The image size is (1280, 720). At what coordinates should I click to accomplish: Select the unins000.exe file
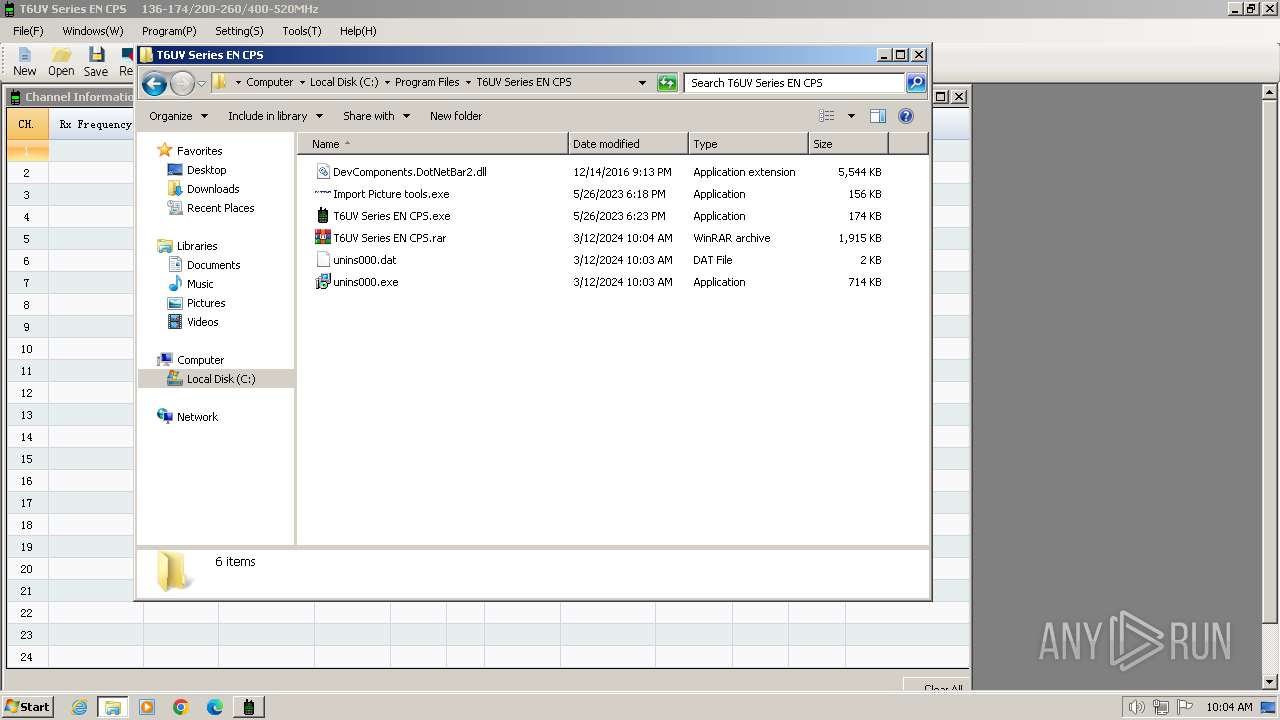pyautogui.click(x=365, y=282)
